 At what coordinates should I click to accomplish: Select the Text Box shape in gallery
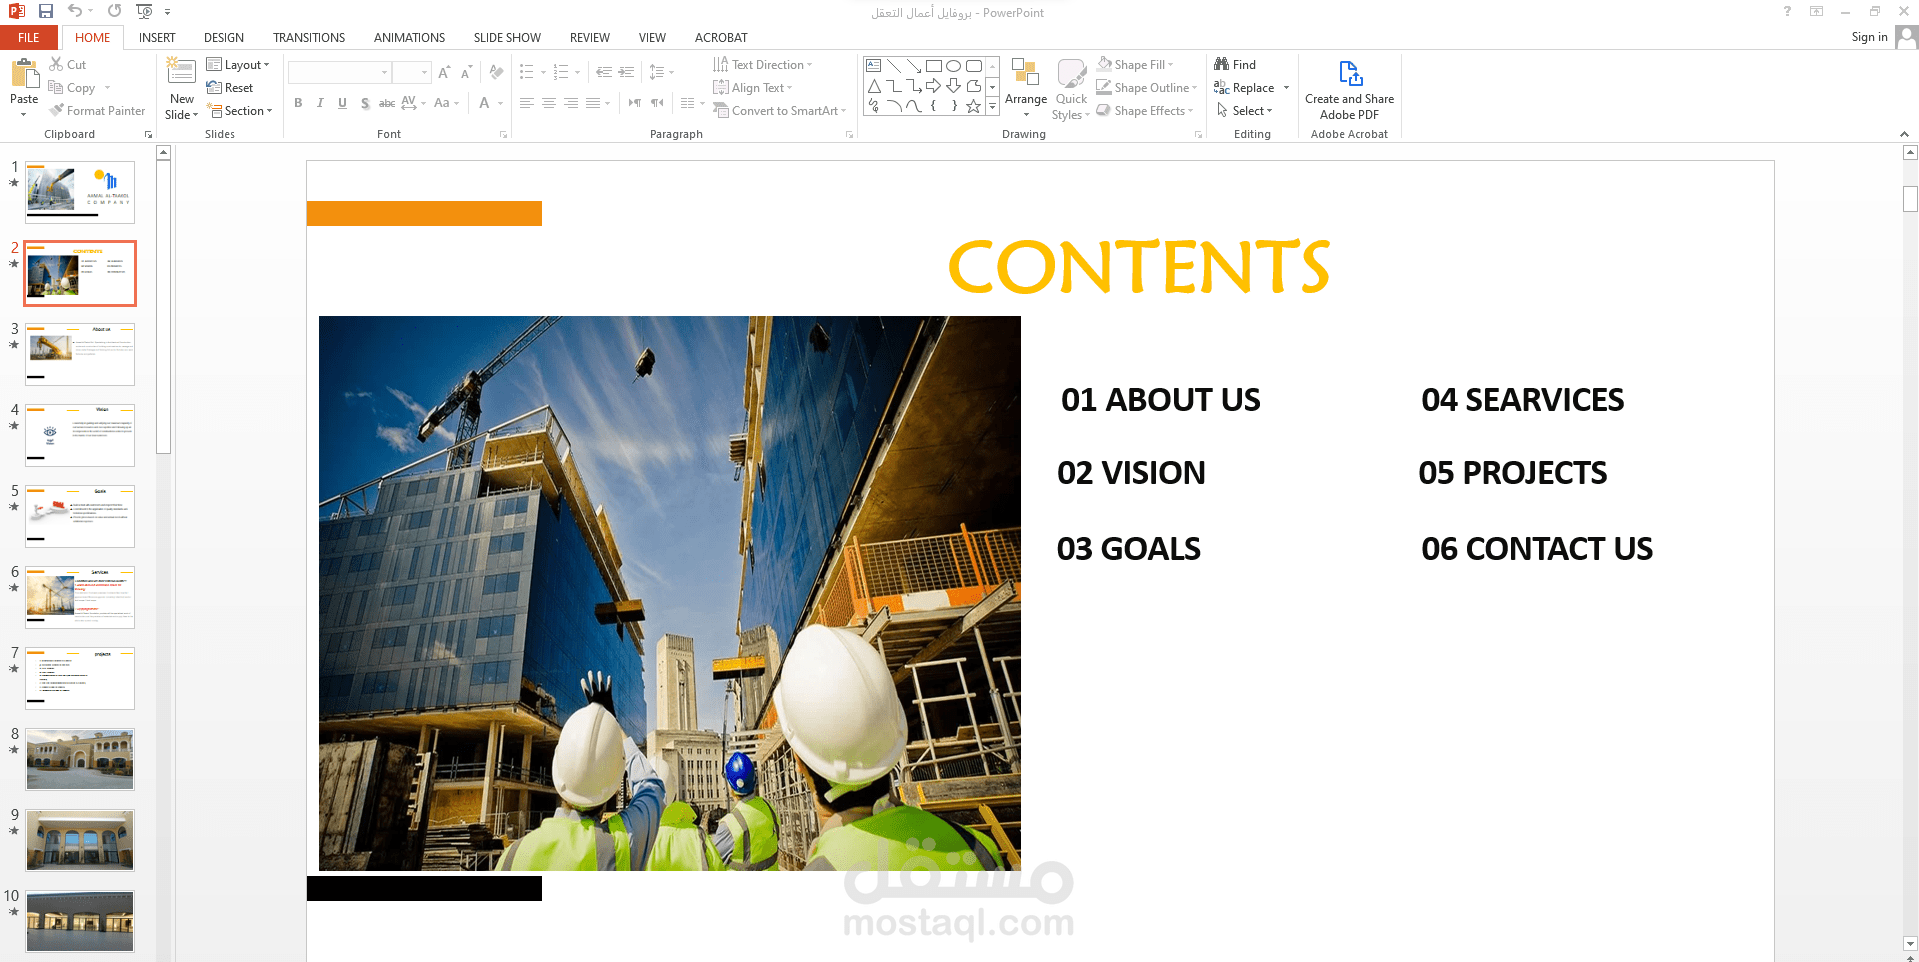(x=874, y=66)
